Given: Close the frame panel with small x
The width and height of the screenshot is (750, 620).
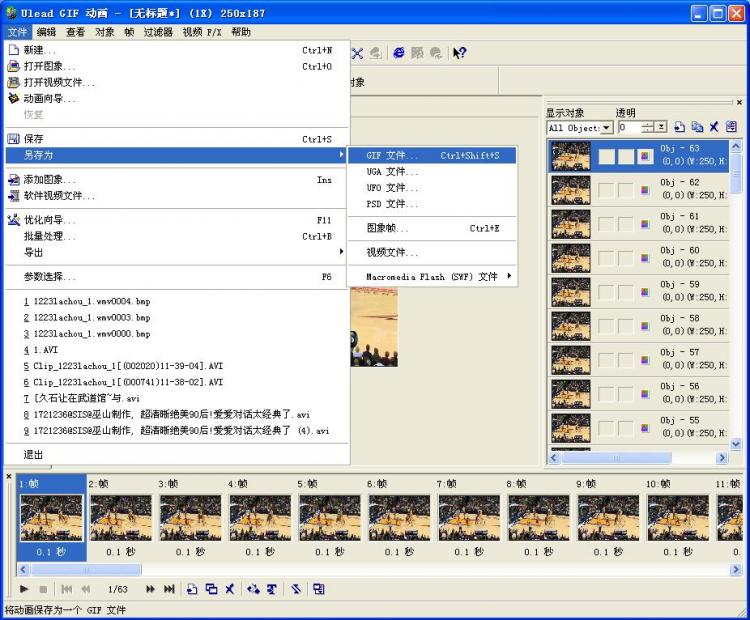Looking at the screenshot, I should pos(9,476).
